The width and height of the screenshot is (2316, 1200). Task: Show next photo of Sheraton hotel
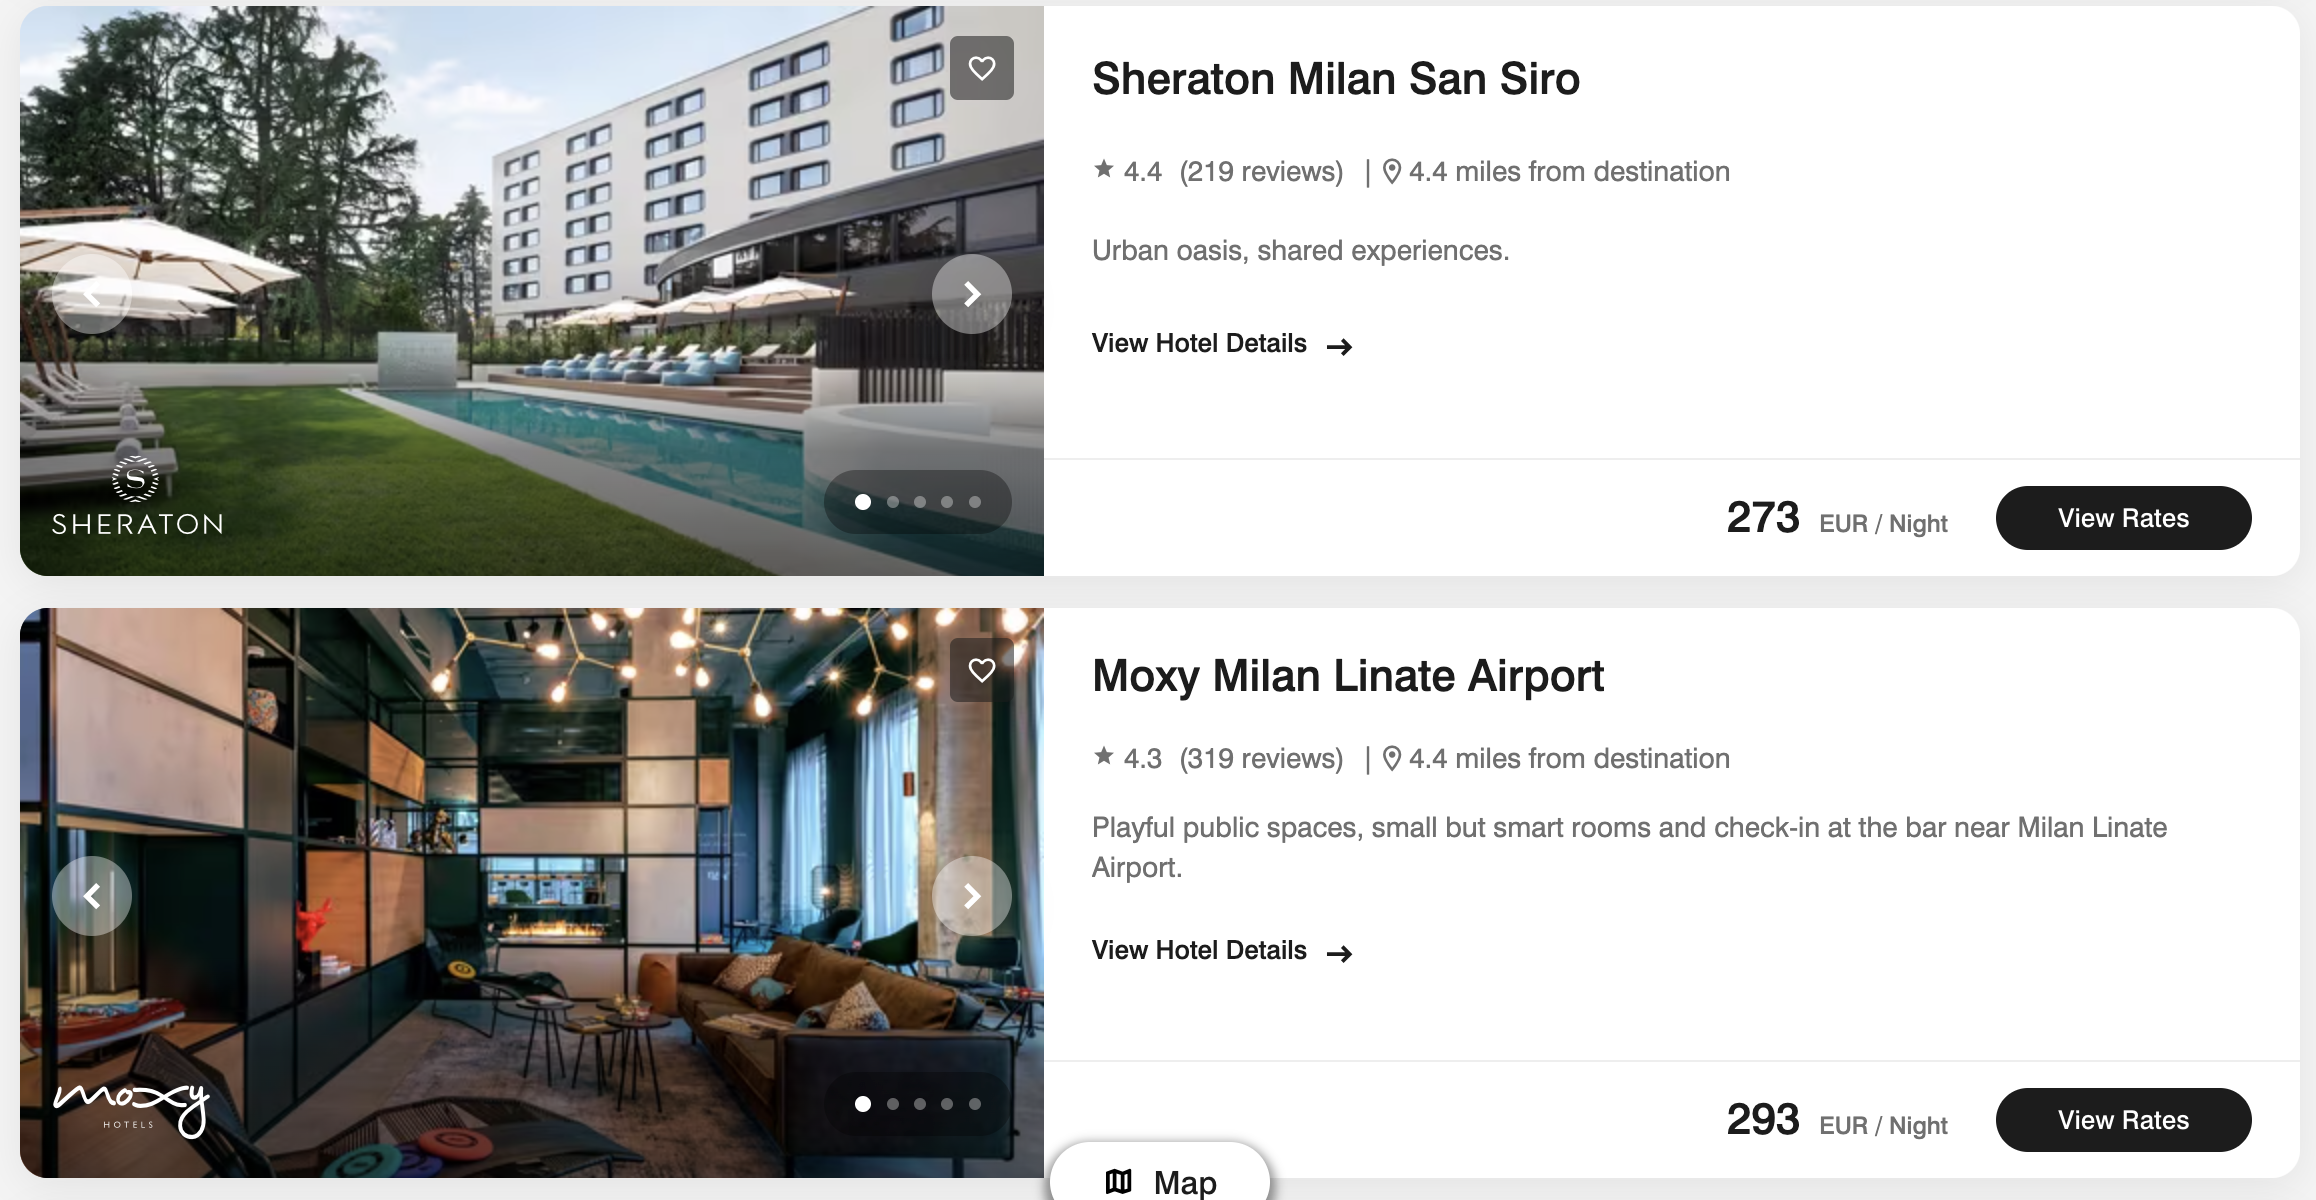pos(971,294)
